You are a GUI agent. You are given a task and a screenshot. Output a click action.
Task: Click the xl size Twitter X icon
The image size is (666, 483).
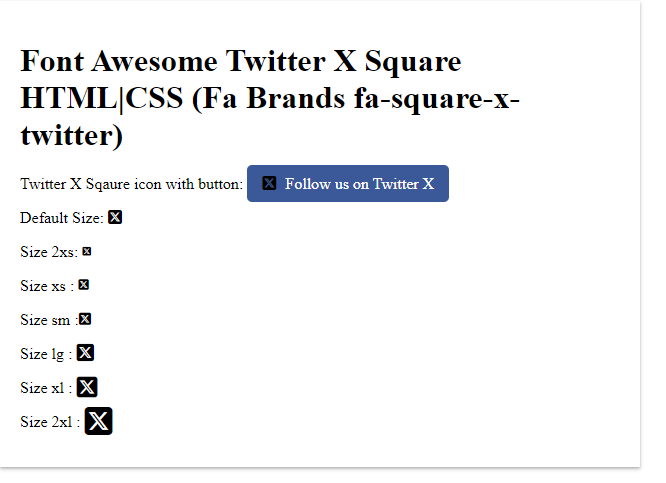coord(87,386)
